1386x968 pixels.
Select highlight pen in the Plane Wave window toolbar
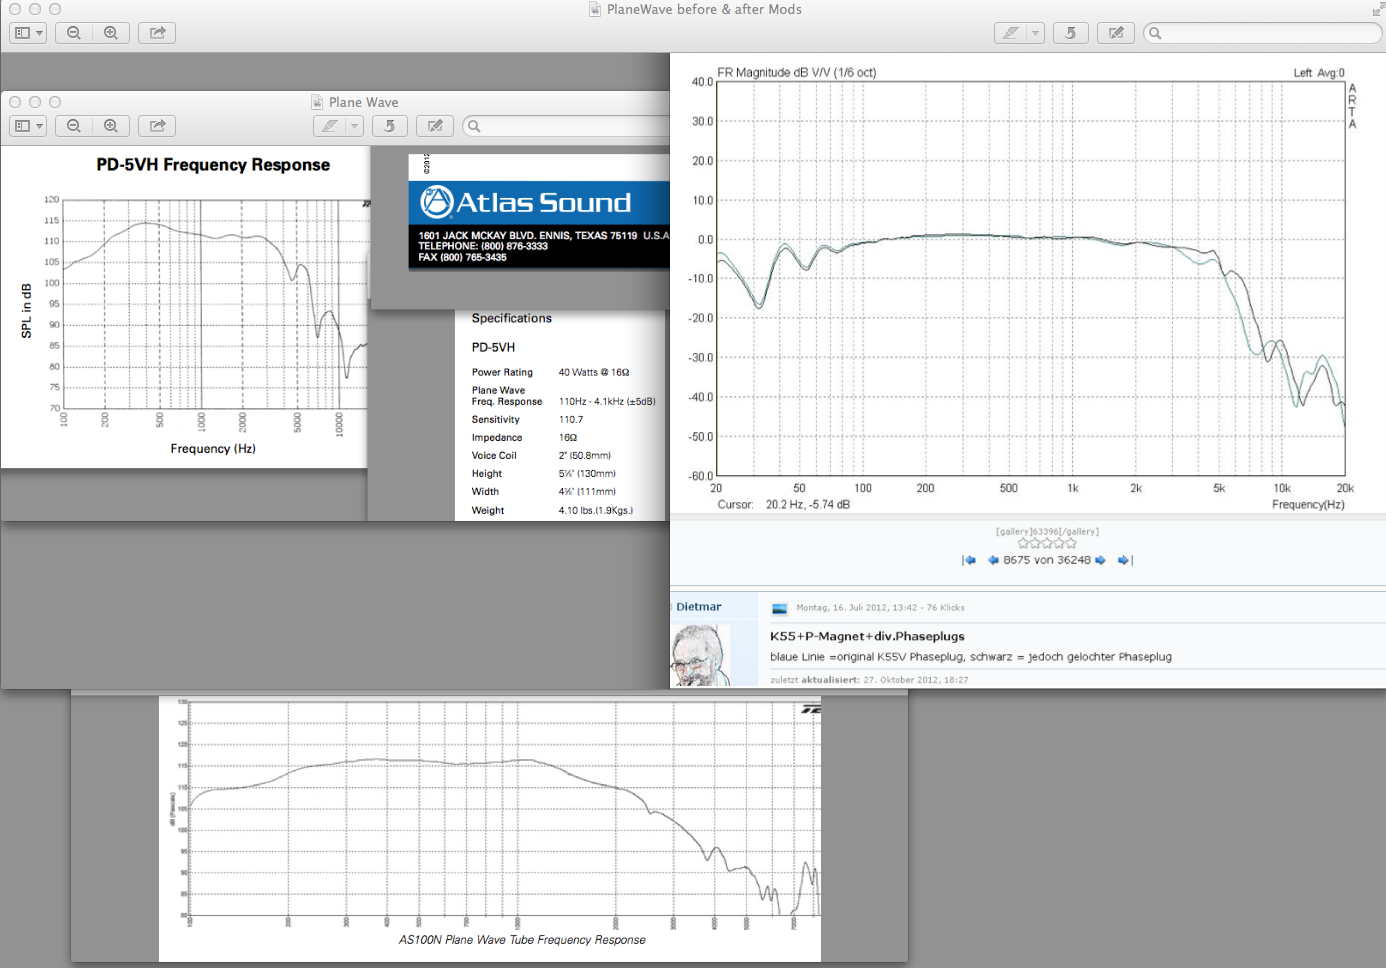329,126
